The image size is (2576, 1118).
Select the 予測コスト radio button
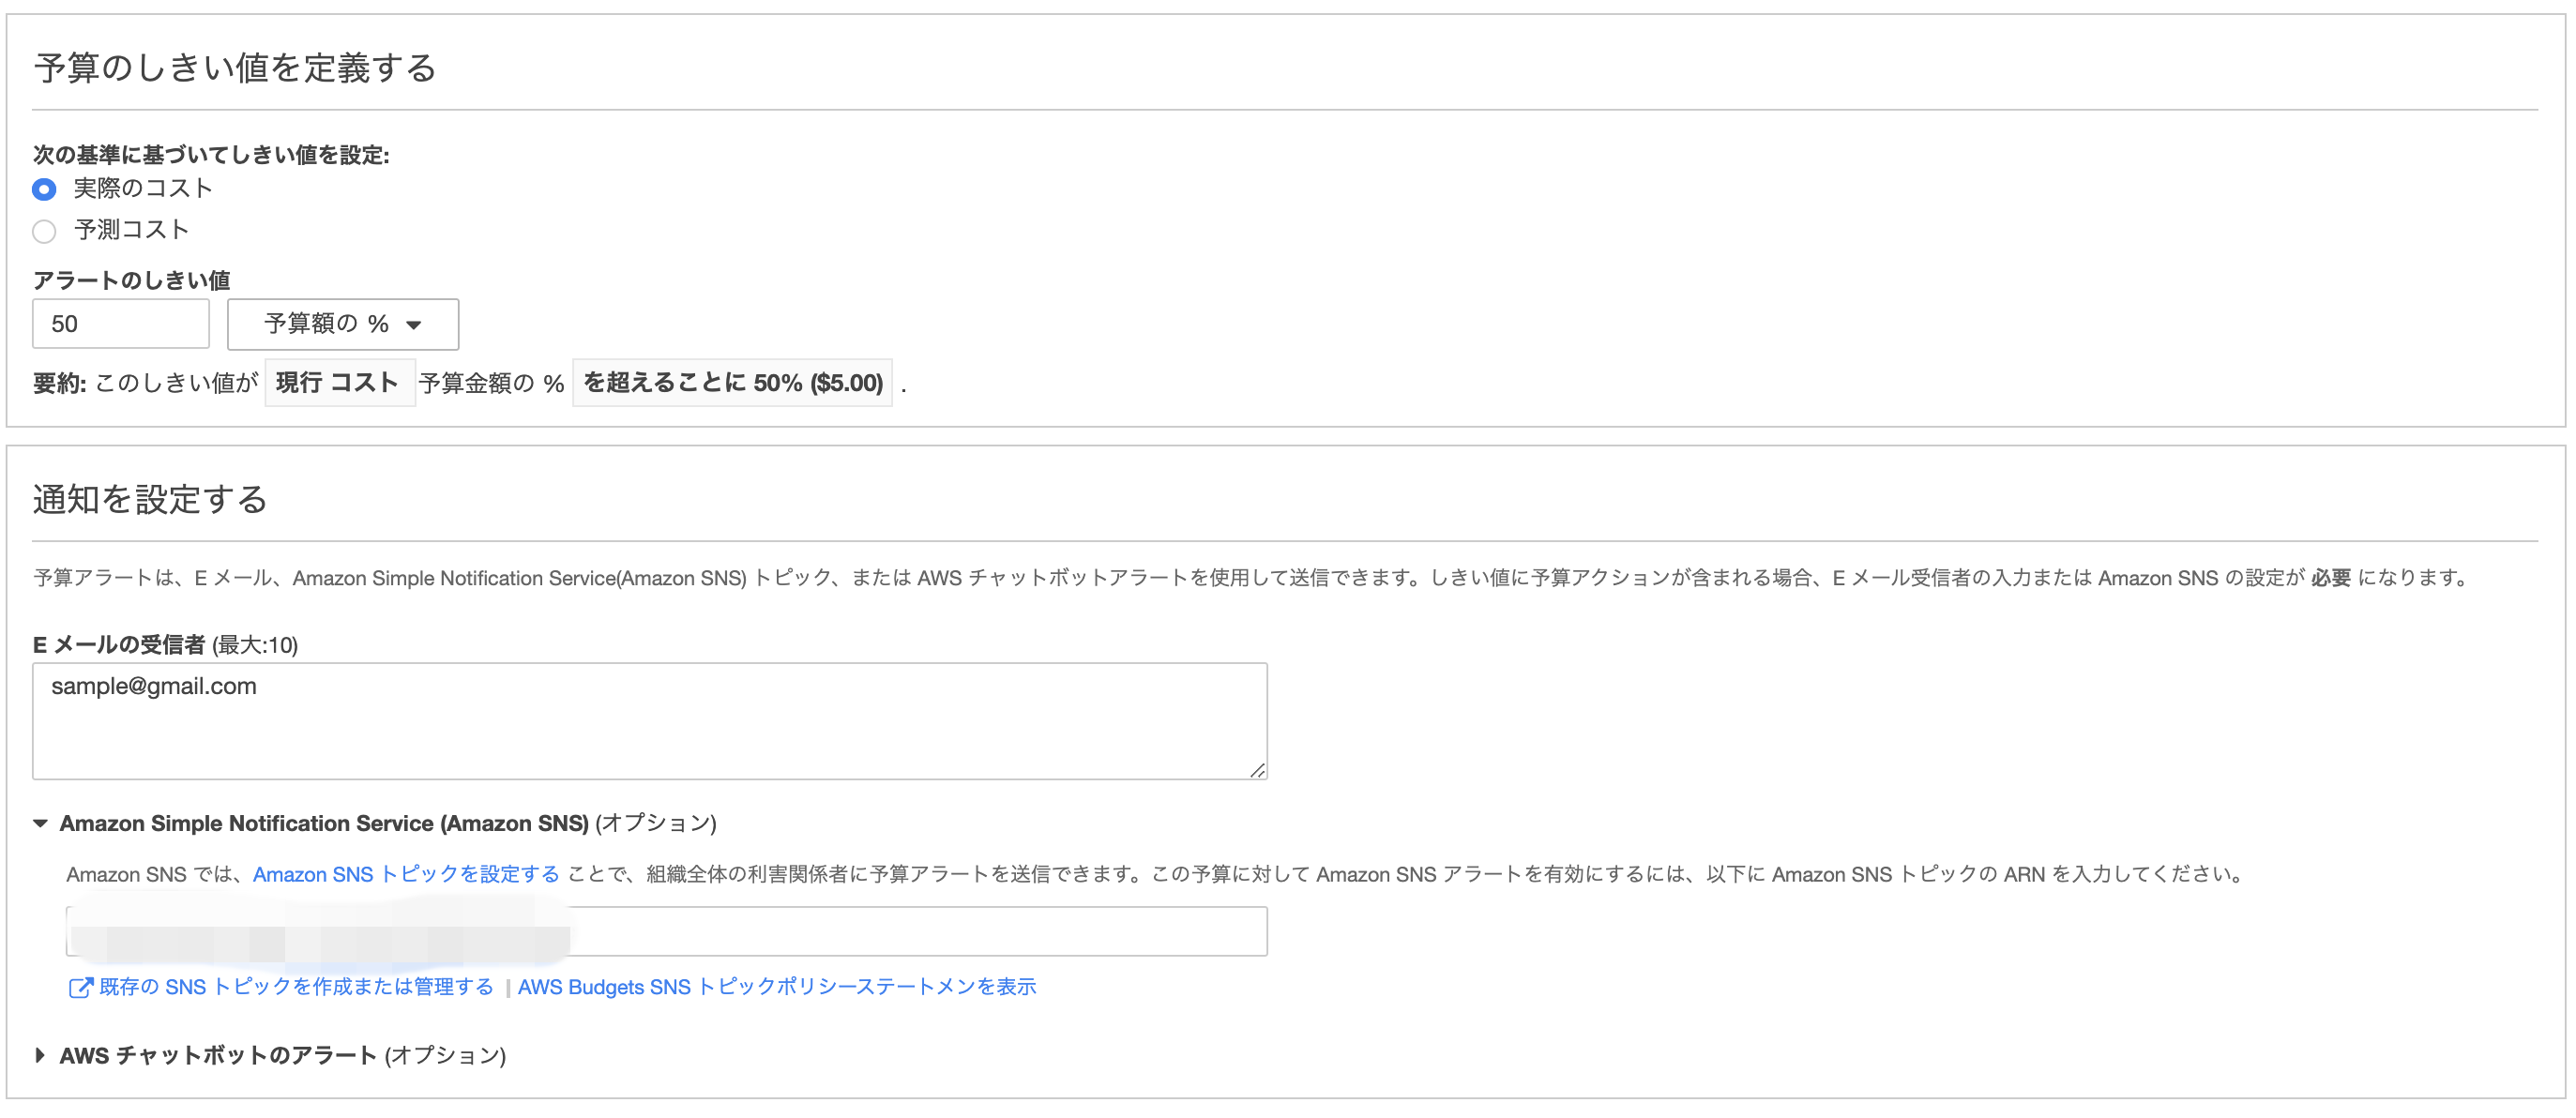(x=44, y=231)
